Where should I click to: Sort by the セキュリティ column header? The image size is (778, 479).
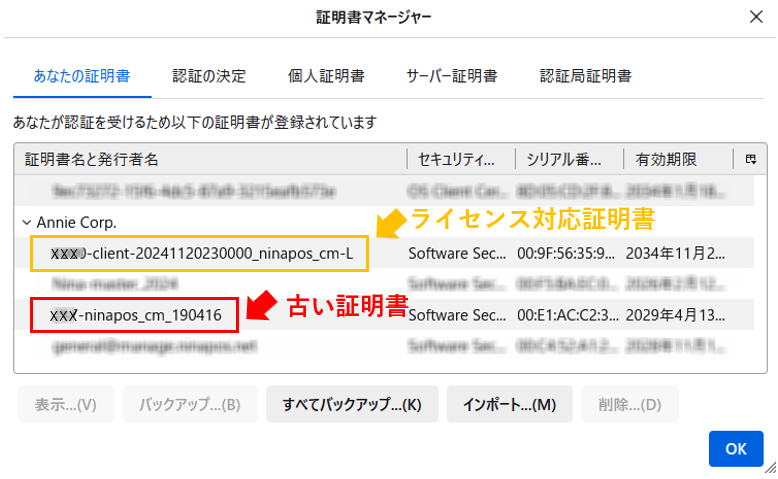point(458,160)
